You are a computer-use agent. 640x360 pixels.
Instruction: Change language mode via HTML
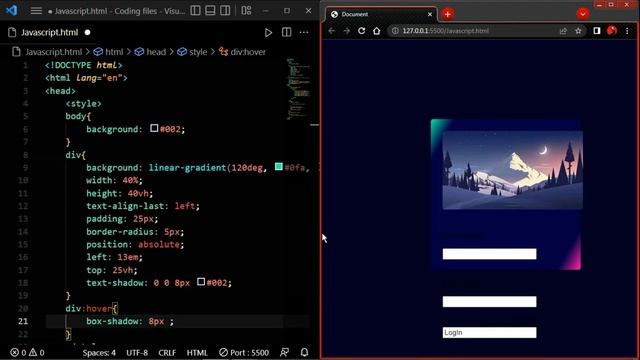(x=197, y=352)
